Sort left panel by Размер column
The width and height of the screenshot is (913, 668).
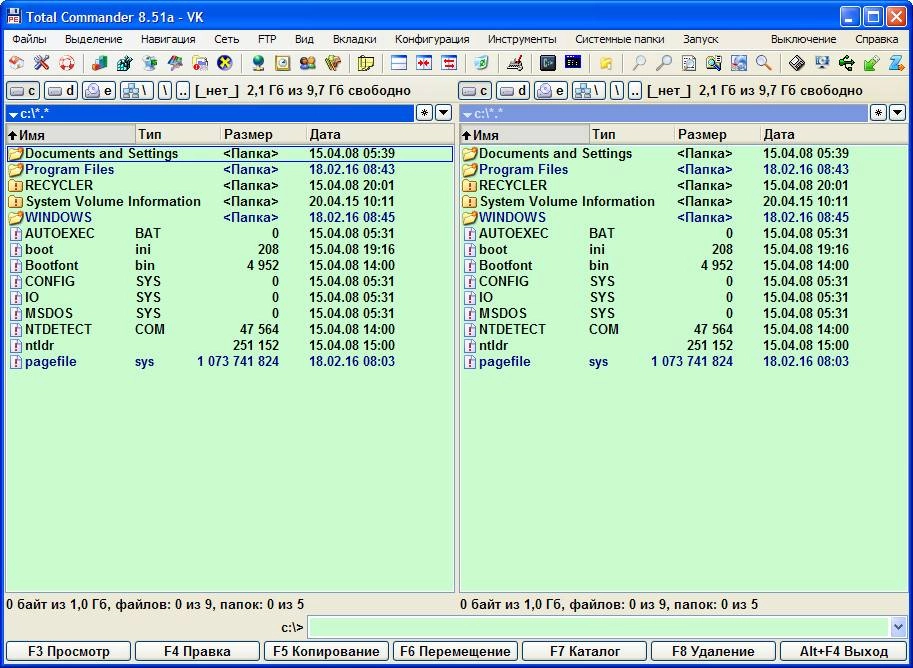click(264, 135)
